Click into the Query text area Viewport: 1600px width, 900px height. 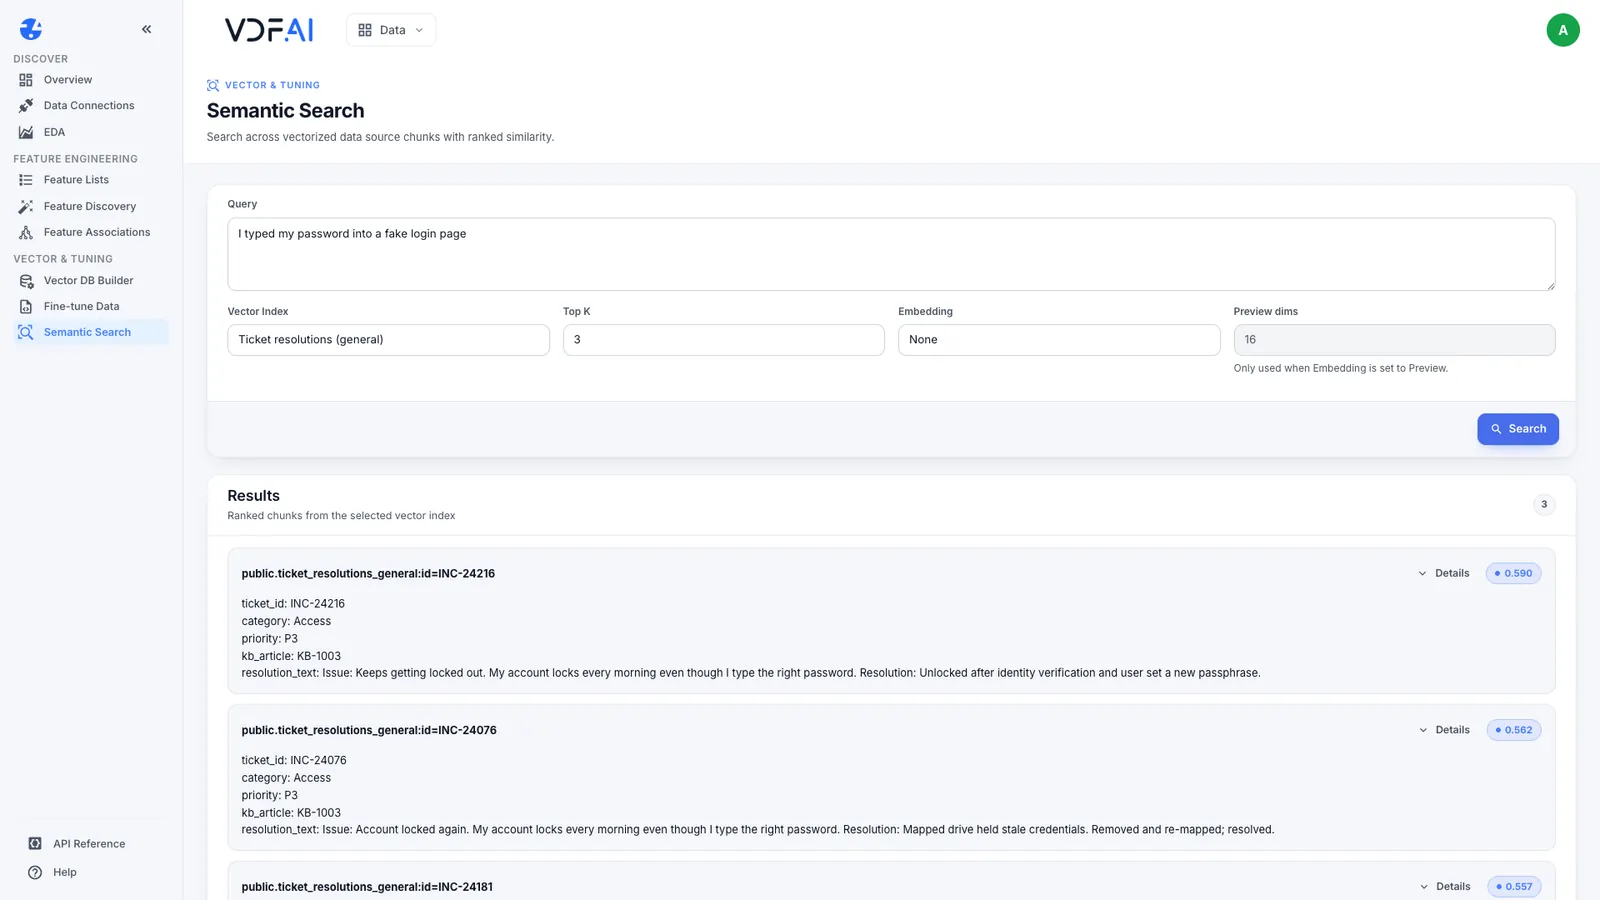point(891,255)
